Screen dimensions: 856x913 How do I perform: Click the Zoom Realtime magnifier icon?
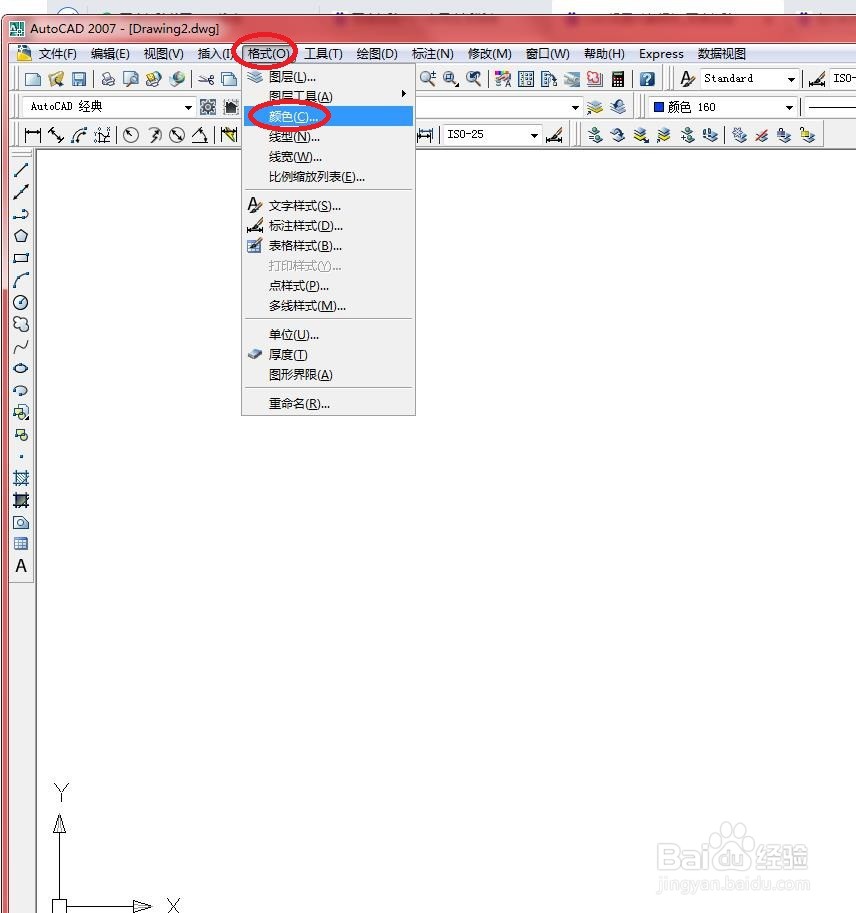click(428, 79)
